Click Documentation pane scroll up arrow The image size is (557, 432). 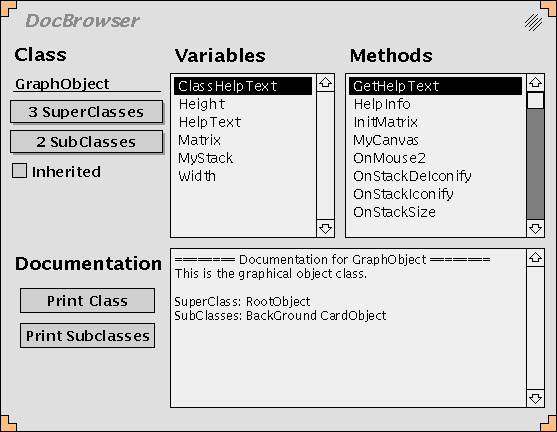(x=535, y=258)
